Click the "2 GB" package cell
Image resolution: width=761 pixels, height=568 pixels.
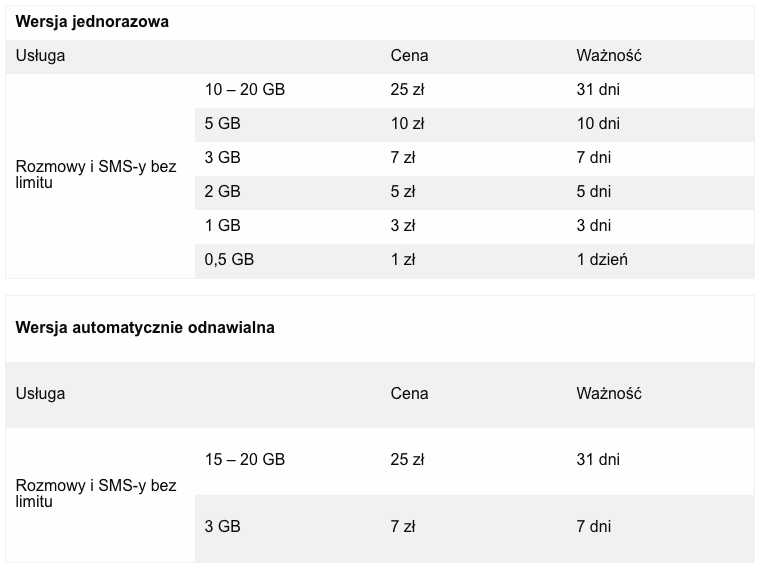[222, 192]
